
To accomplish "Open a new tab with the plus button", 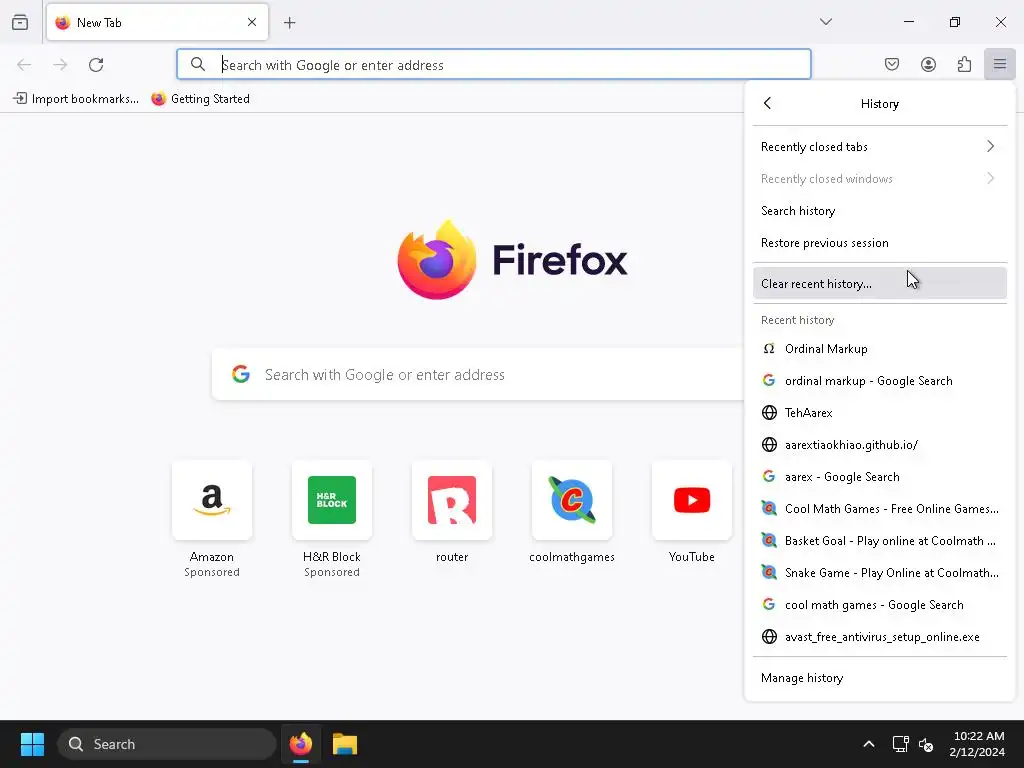I will pyautogui.click(x=290, y=23).
